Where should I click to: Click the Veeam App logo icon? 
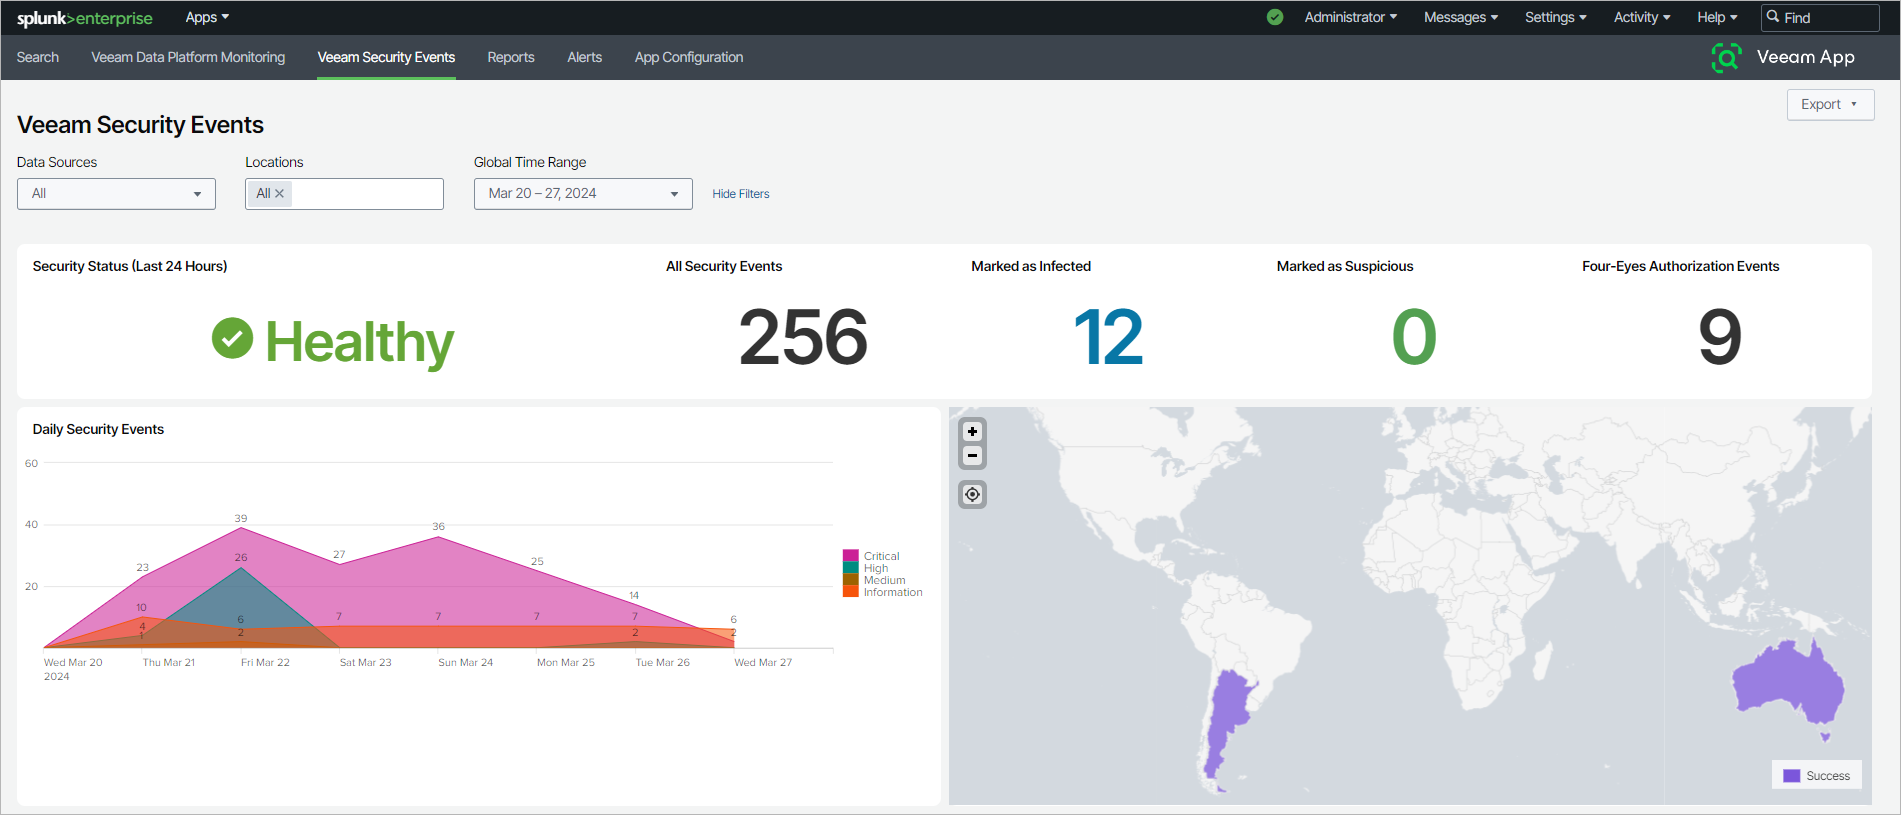click(1726, 58)
